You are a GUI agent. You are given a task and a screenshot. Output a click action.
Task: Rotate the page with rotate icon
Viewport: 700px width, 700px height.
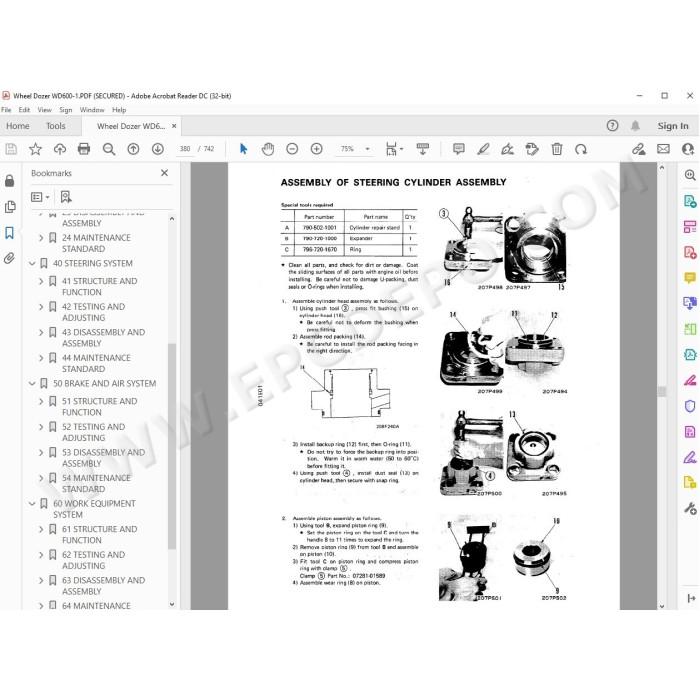coord(581,149)
